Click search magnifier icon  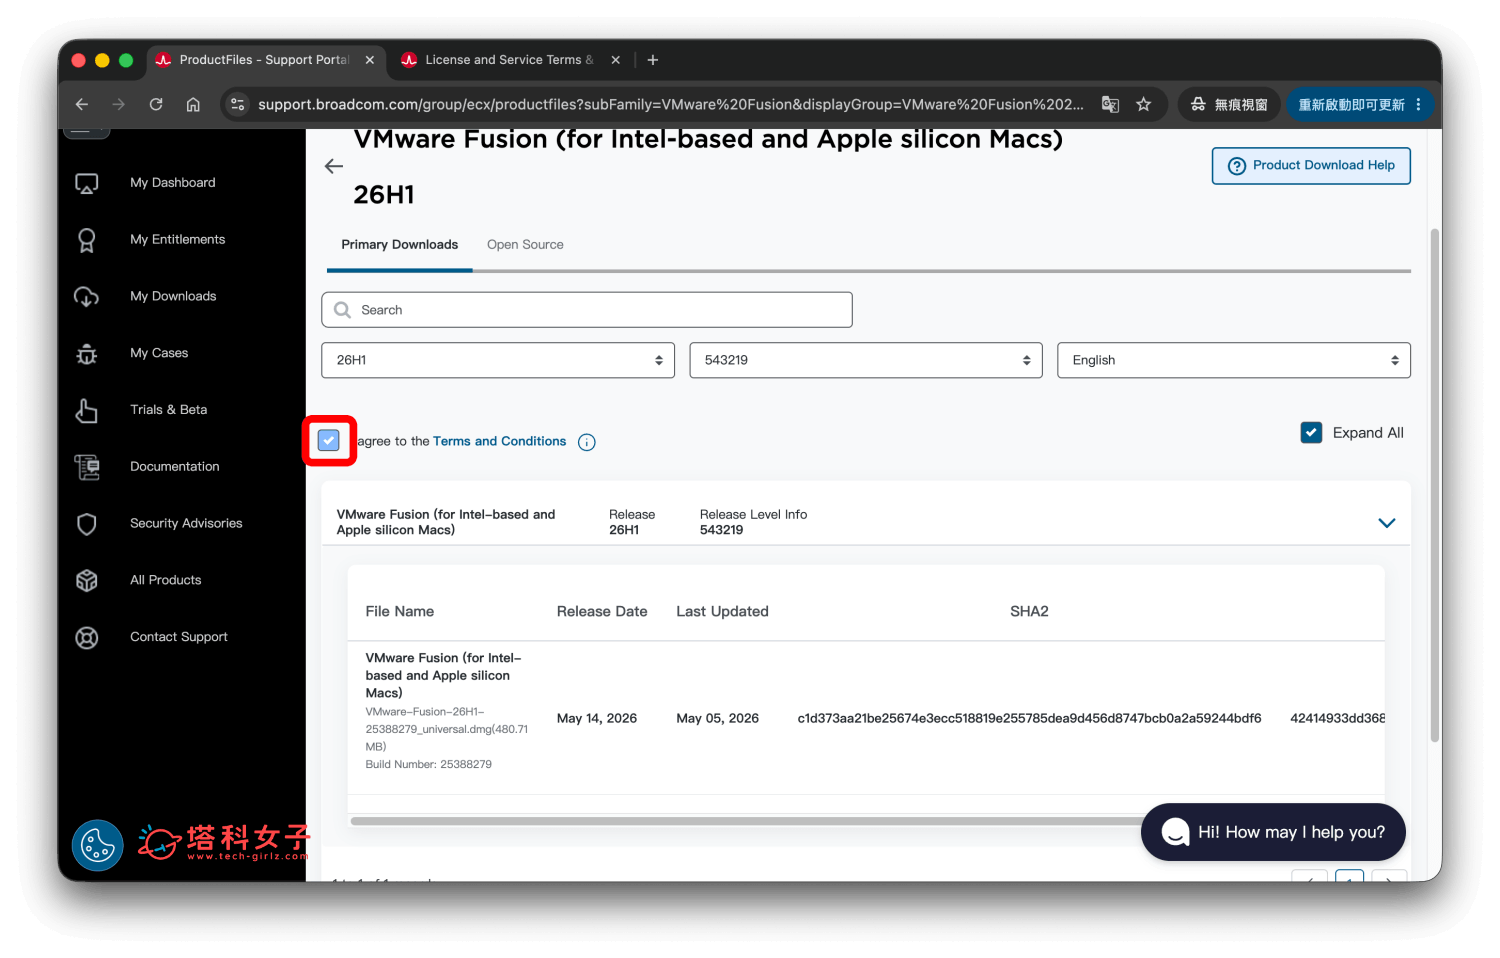[x=343, y=310]
